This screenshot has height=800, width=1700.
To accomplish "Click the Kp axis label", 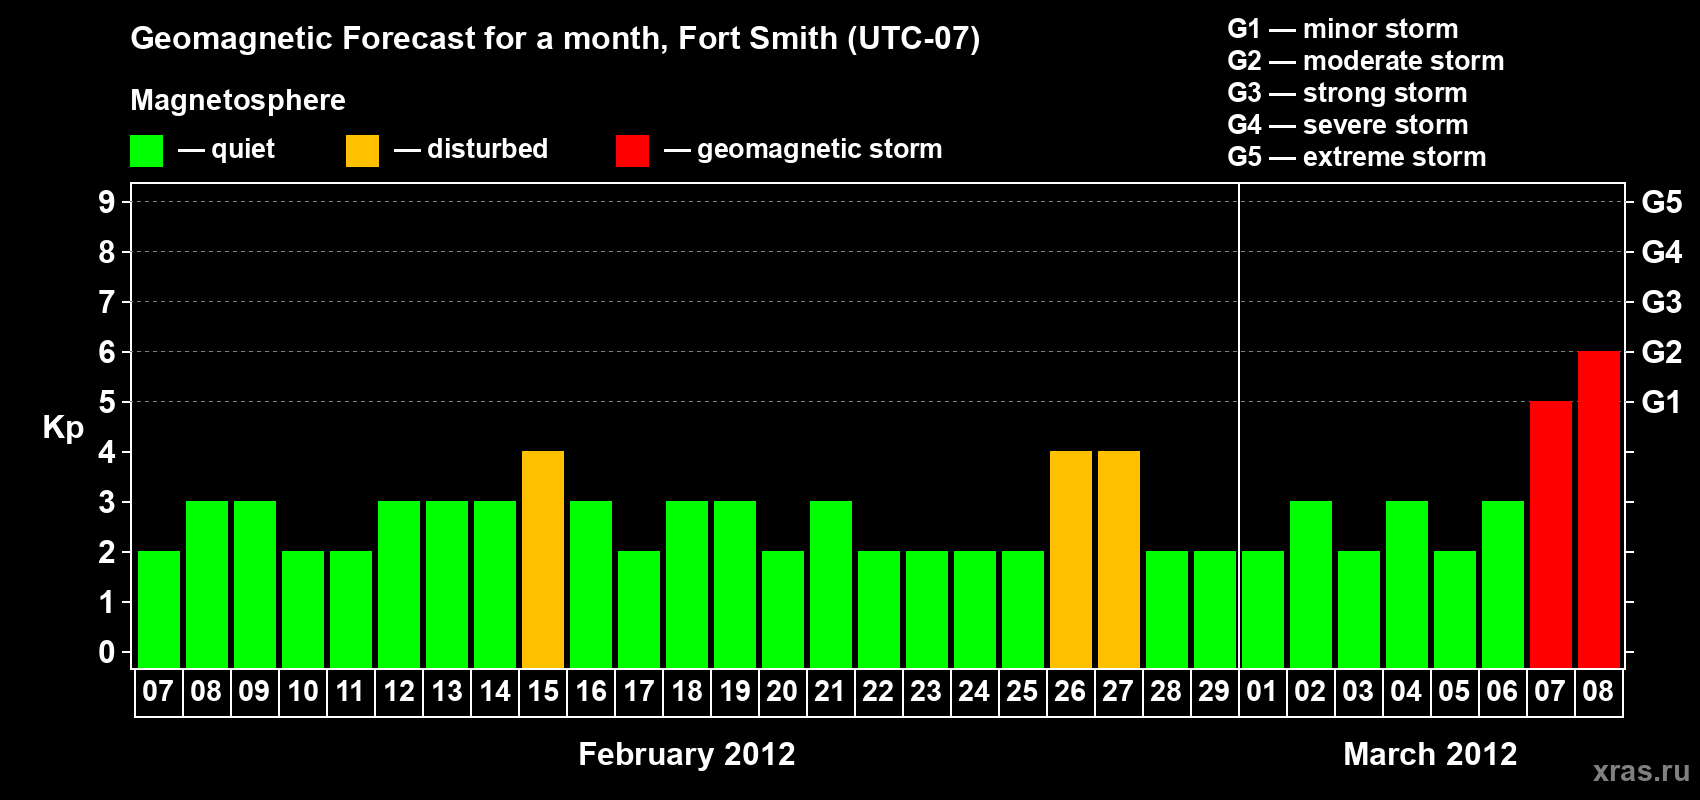I will tap(63, 428).
